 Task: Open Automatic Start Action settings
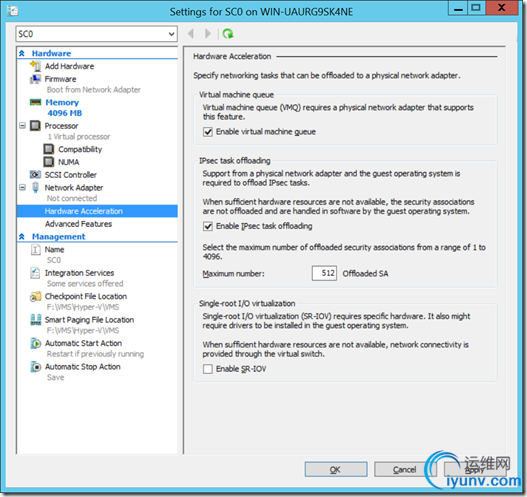pos(83,343)
